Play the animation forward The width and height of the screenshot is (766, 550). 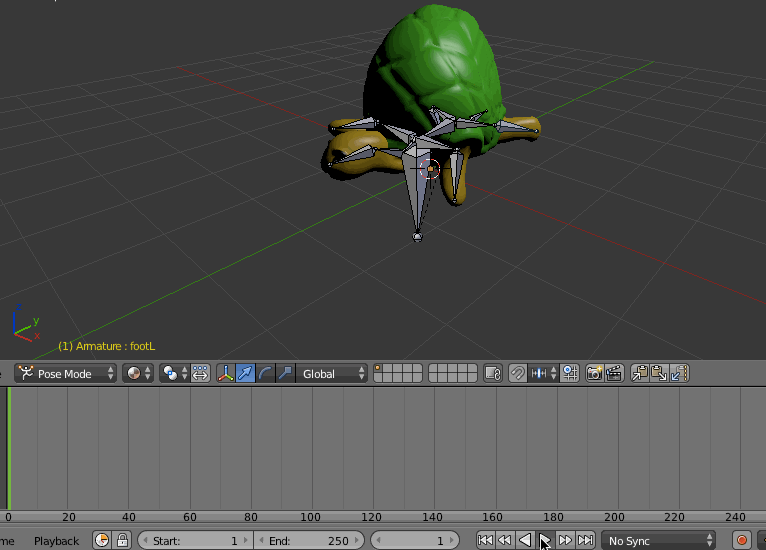pos(545,540)
